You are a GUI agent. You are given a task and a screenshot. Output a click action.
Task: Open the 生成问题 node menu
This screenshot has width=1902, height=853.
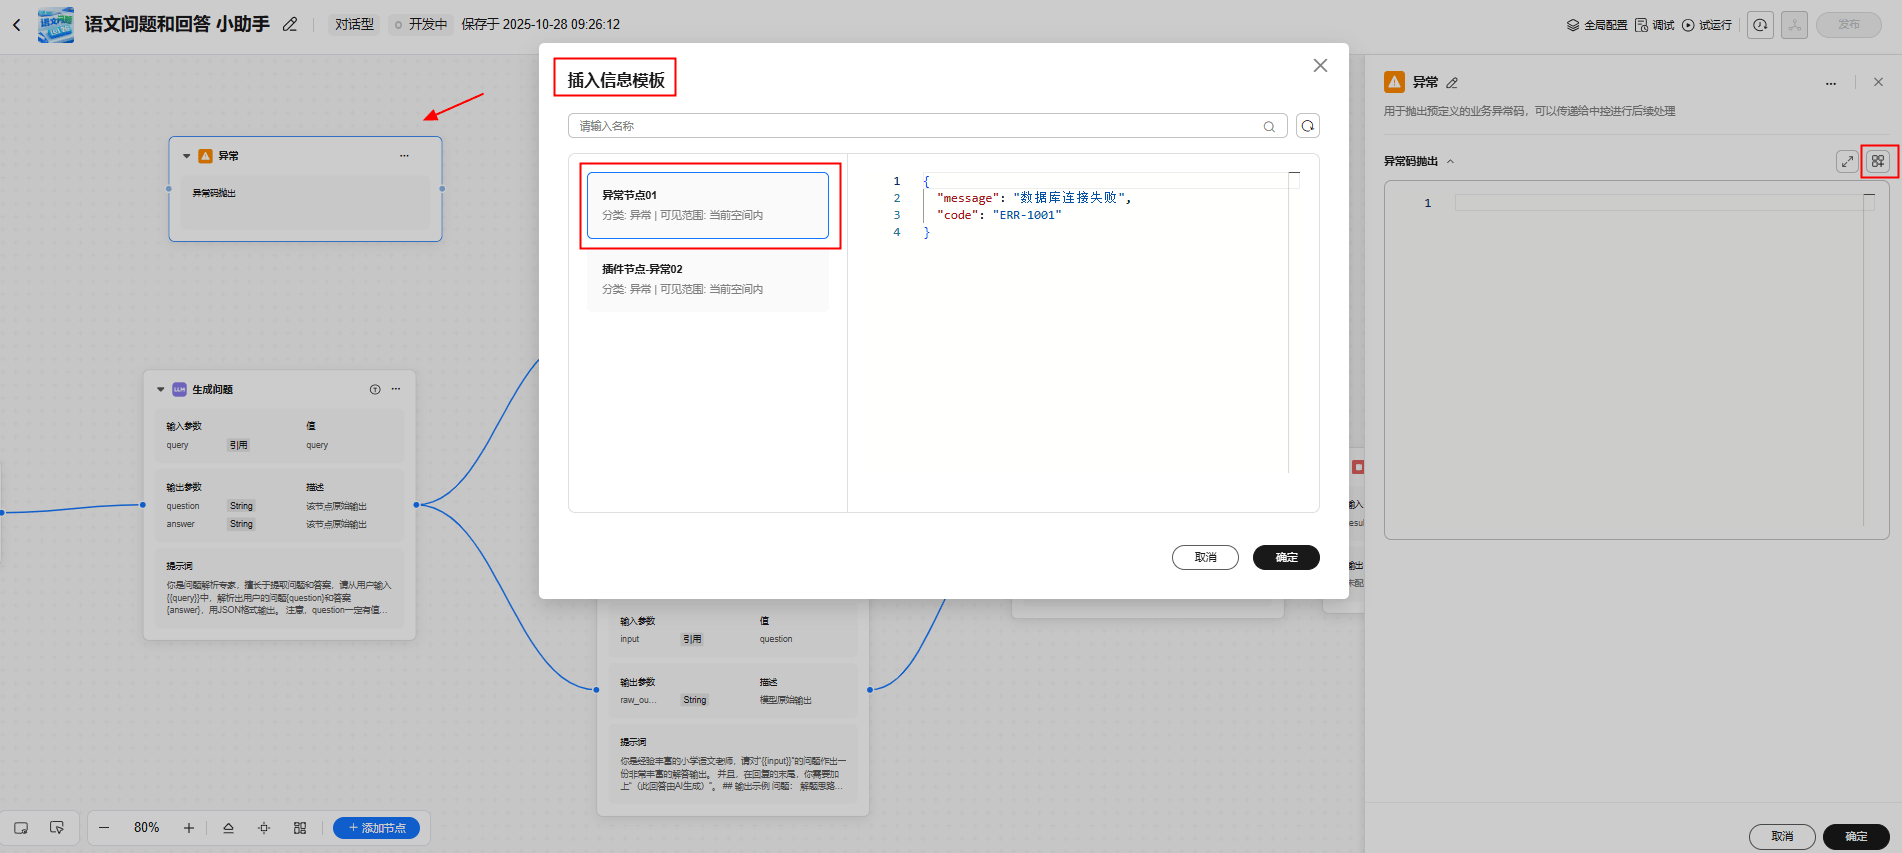[x=396, y=390]
